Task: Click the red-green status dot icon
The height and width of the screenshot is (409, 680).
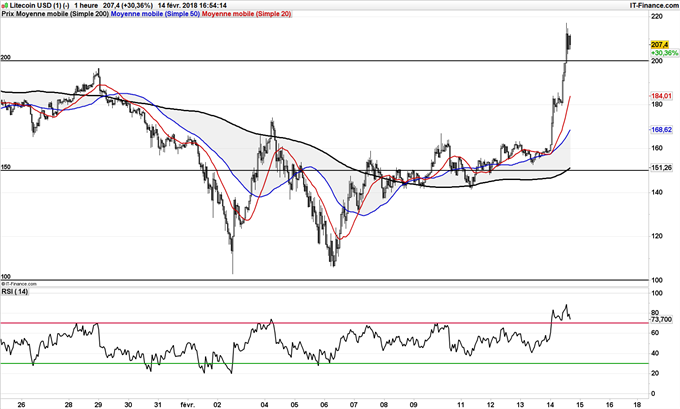Action: 4,6
